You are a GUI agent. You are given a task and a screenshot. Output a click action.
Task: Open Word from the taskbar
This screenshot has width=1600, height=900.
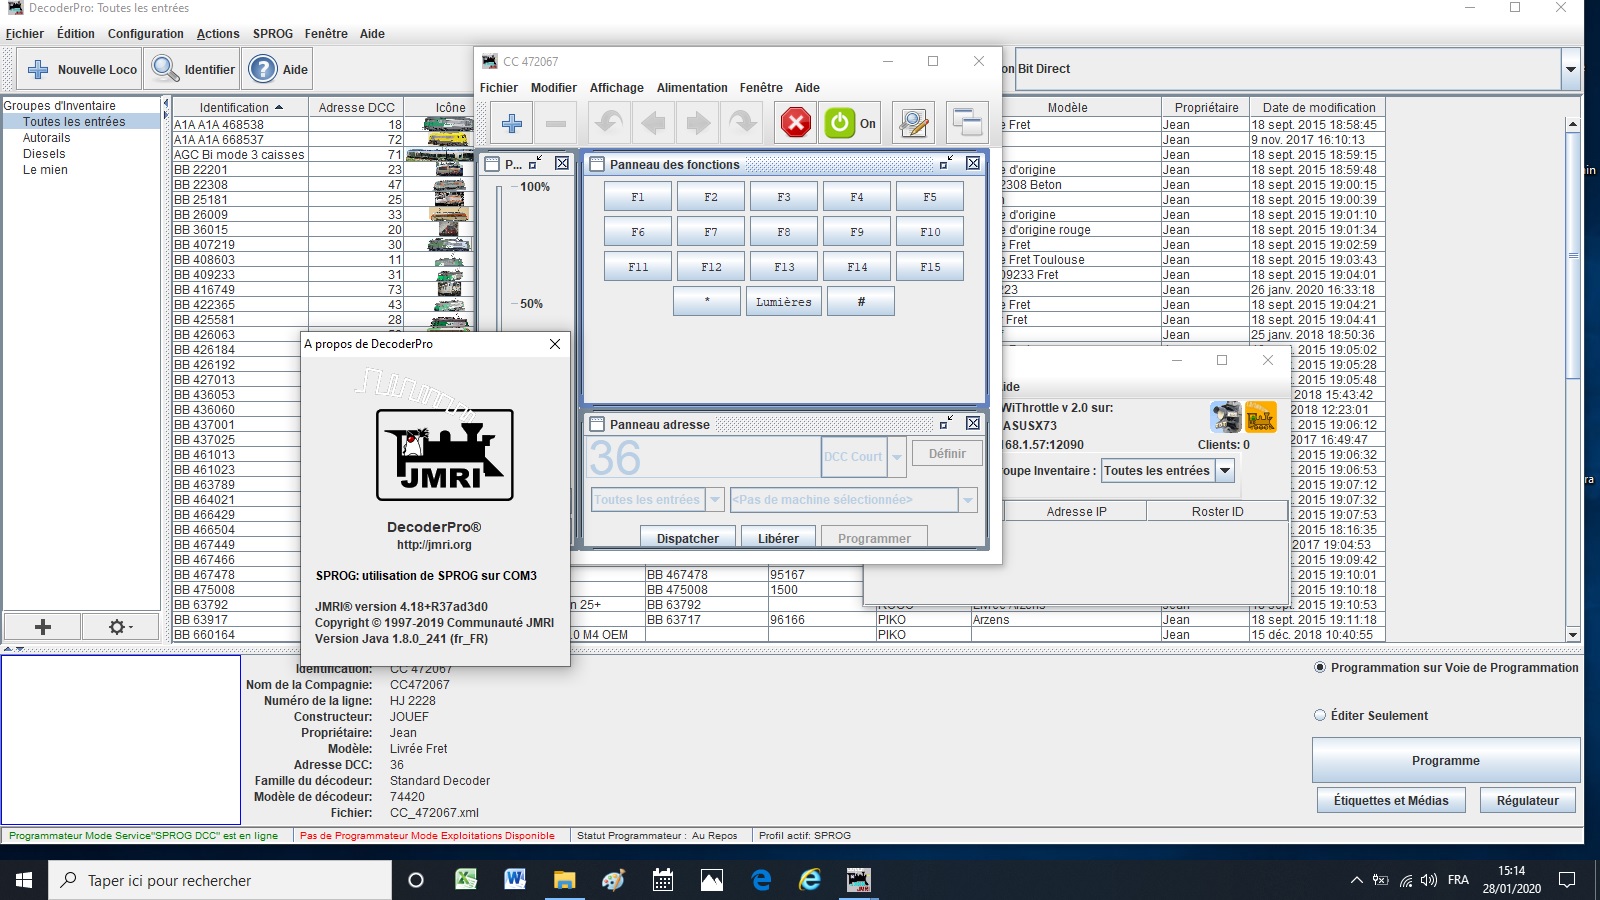point(515,880)
